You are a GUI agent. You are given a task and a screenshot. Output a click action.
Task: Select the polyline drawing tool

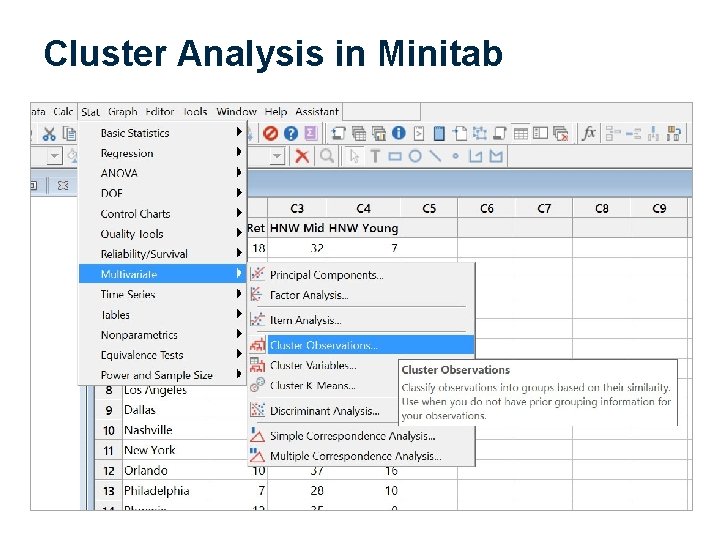coord(475,157)
